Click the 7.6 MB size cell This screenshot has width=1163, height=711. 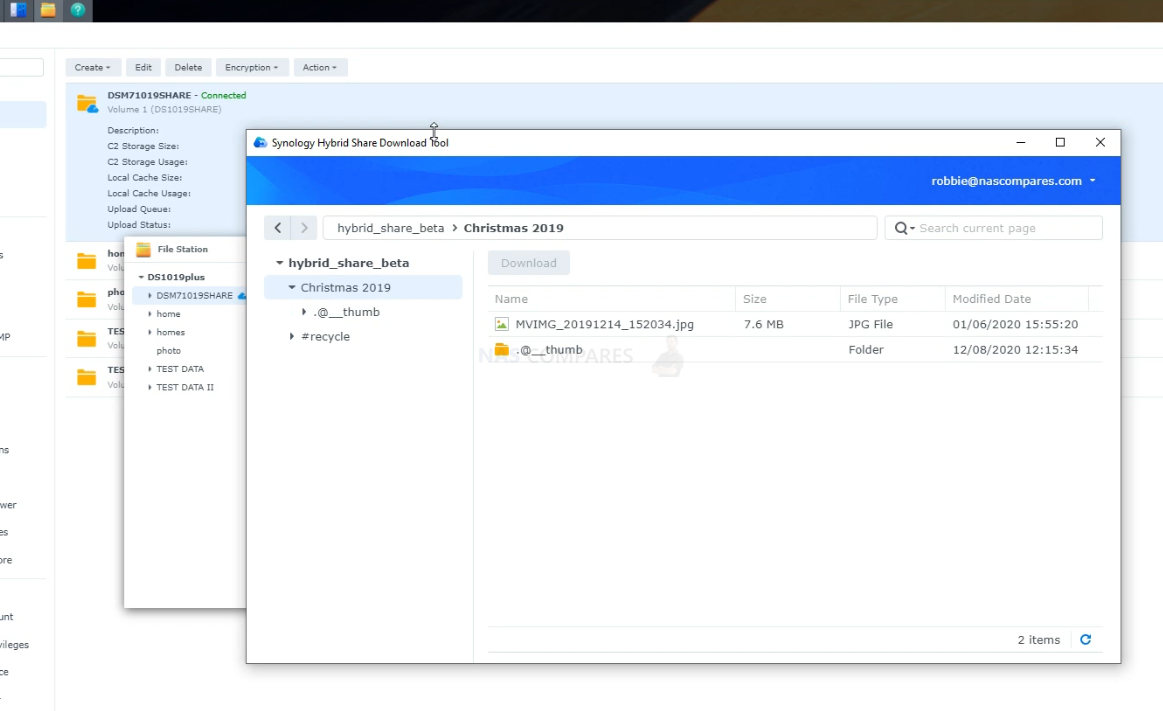(x=764, y=324)
